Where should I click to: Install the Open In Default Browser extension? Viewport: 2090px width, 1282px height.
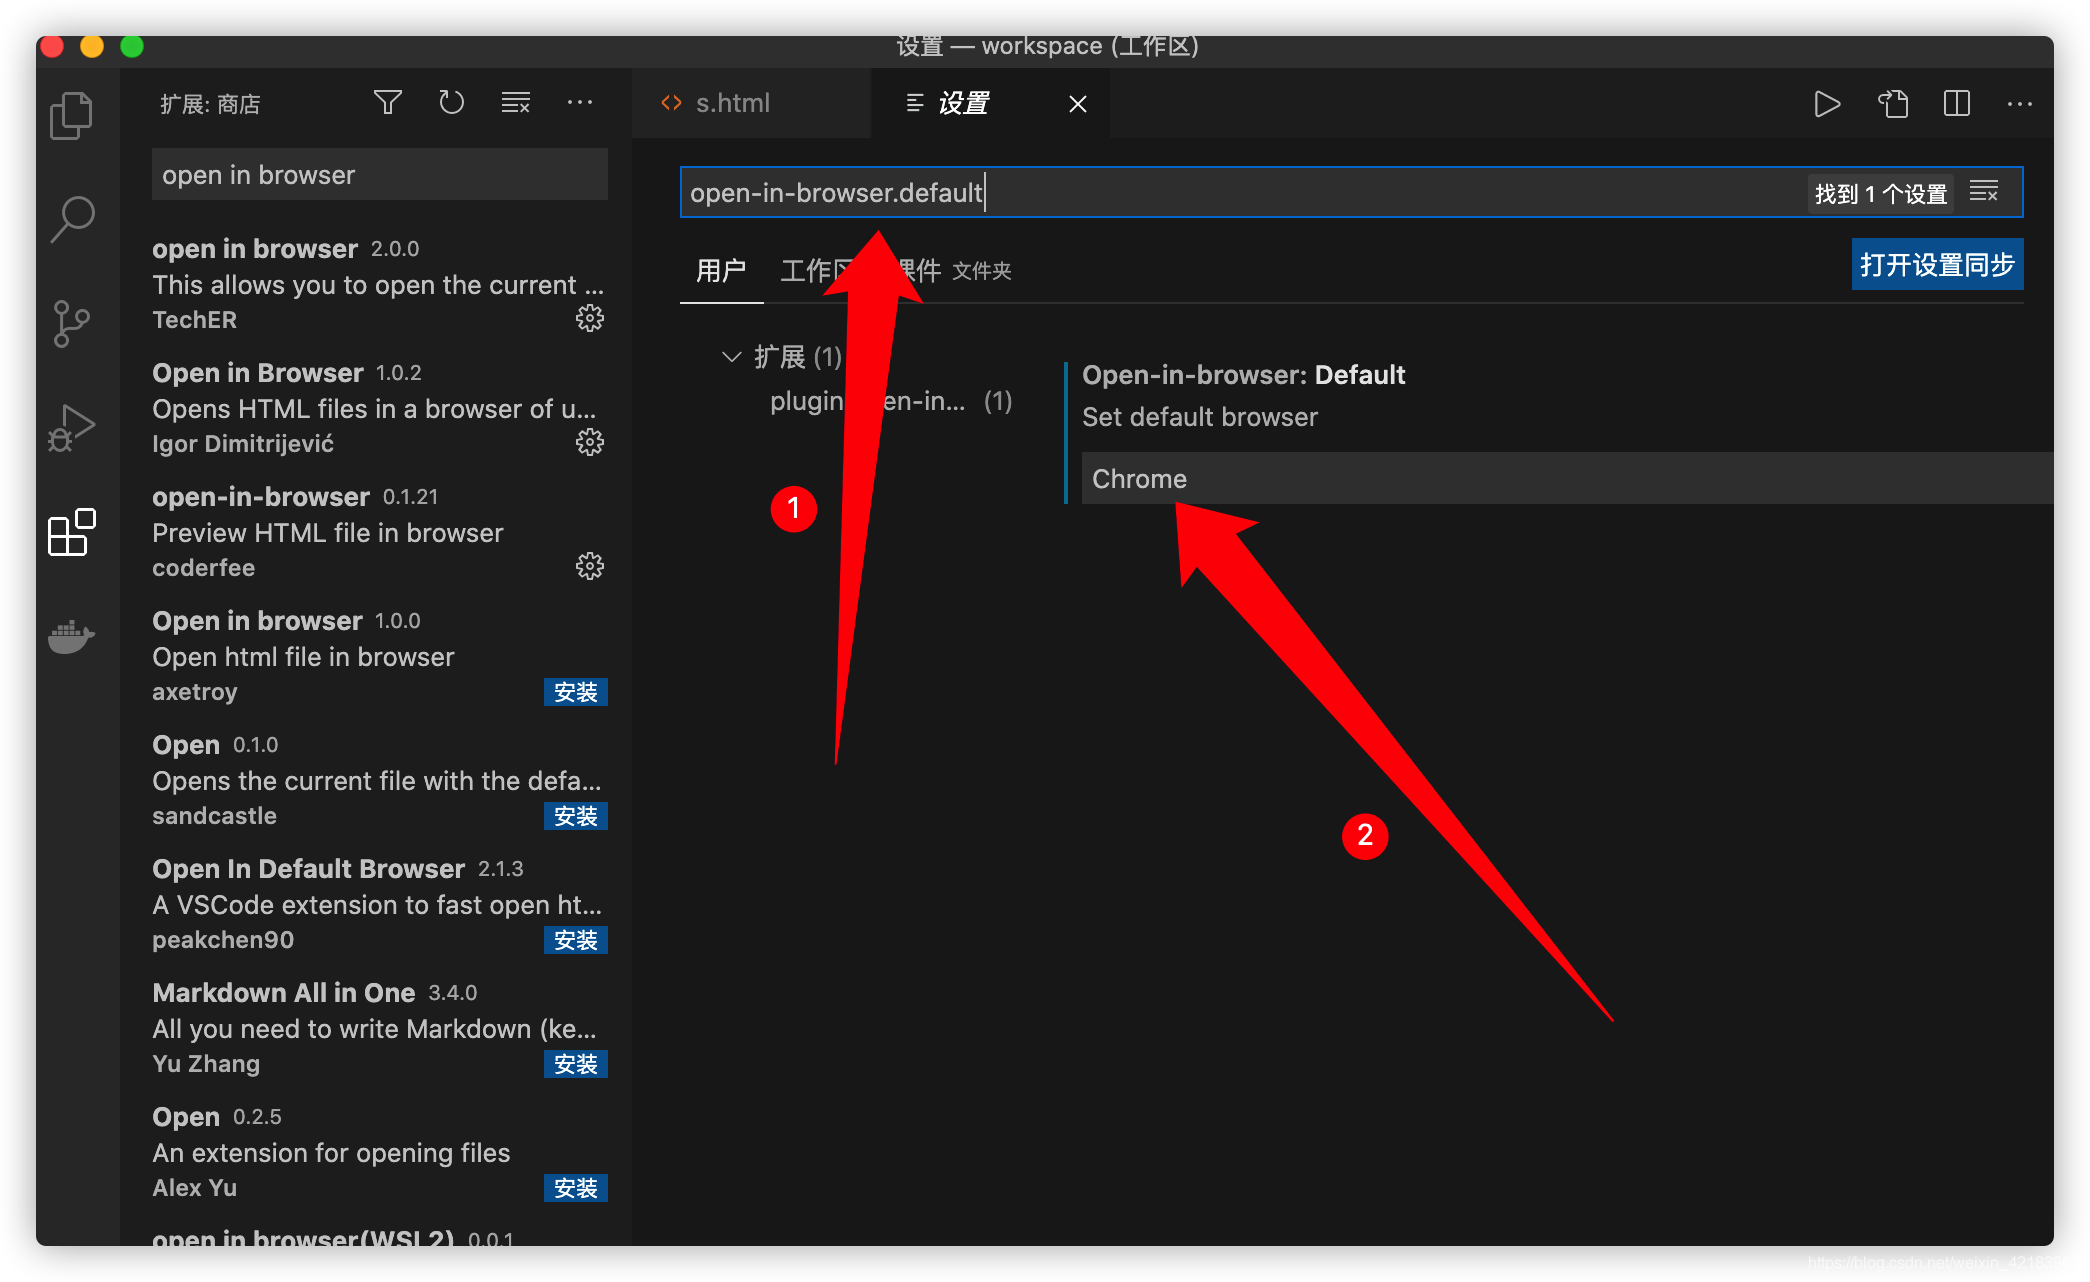click(575, 940)
